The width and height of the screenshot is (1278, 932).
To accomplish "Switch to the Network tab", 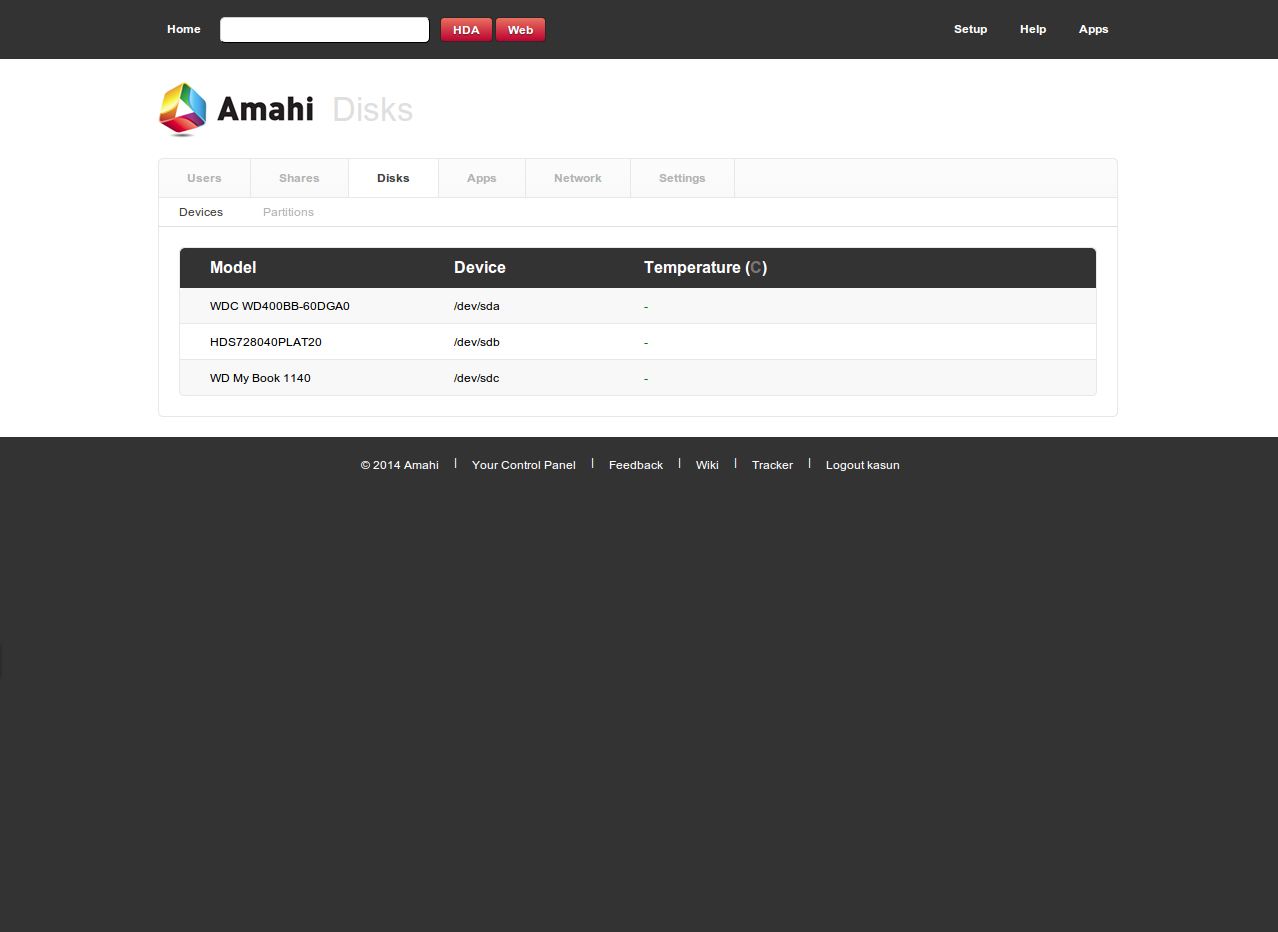I will point(578,178).
